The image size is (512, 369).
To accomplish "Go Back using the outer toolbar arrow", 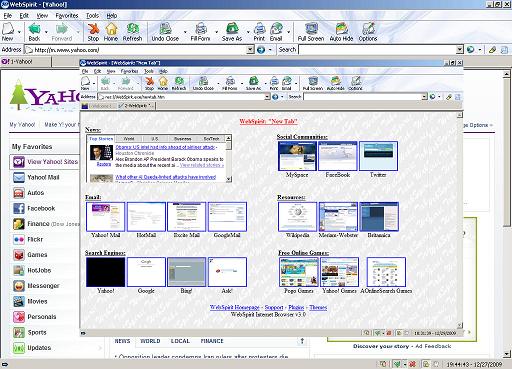I will pyautogui.click(x=34, y=32).
